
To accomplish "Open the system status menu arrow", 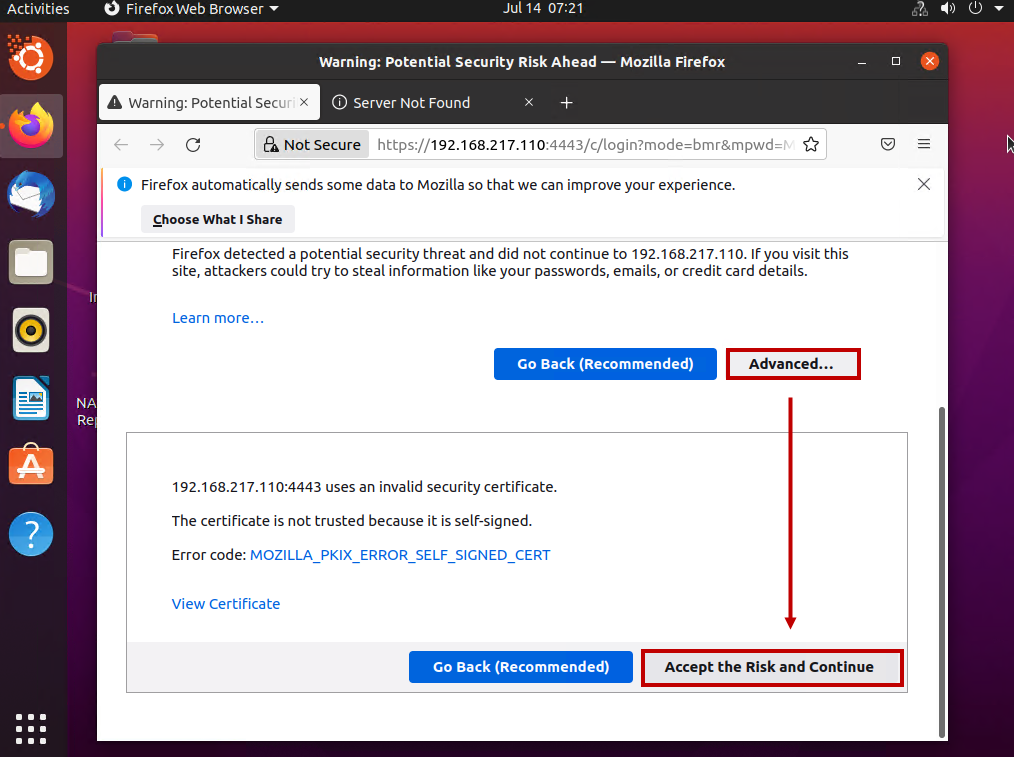I will pos(999,8).
